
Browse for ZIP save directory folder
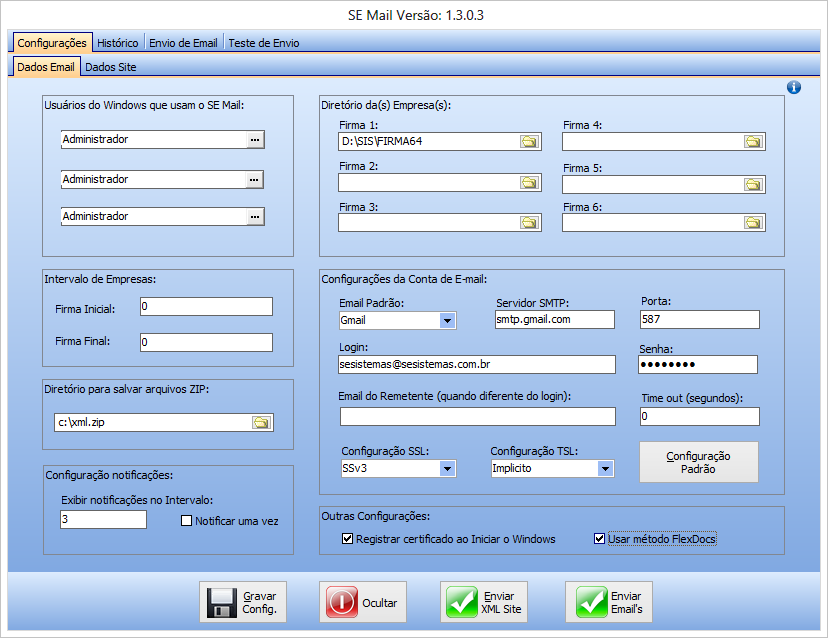tap(260, 423)
